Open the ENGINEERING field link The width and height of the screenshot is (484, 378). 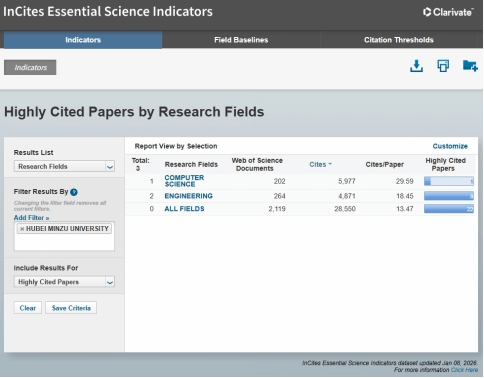(x=188, y=196)
